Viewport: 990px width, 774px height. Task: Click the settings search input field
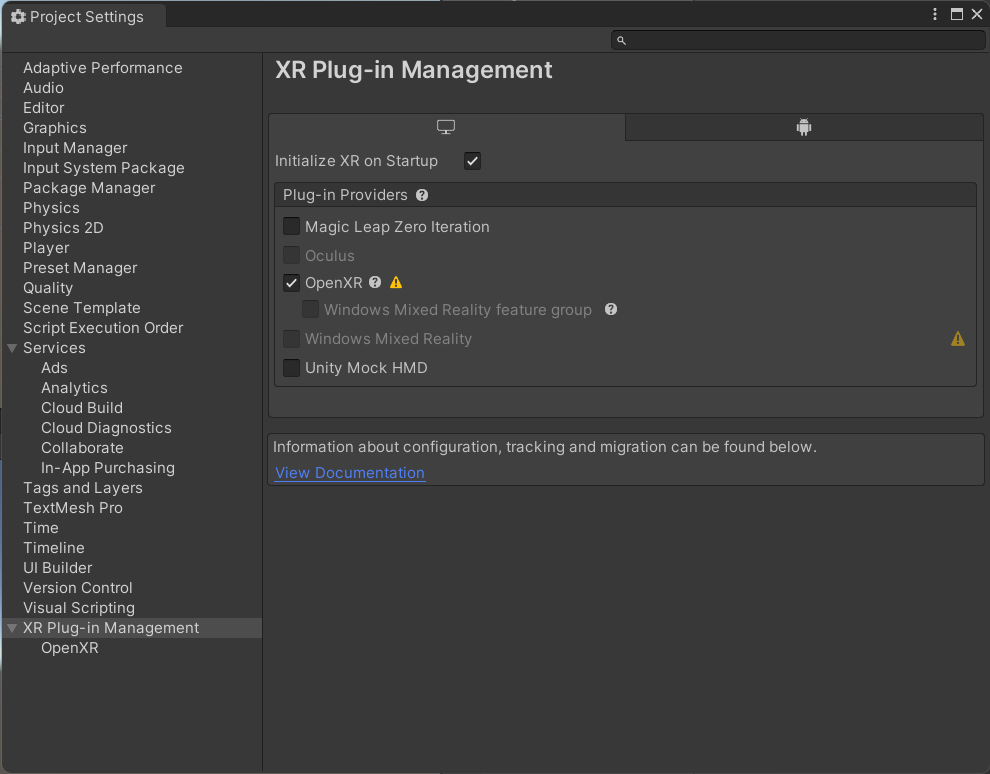tap(798, 40)
